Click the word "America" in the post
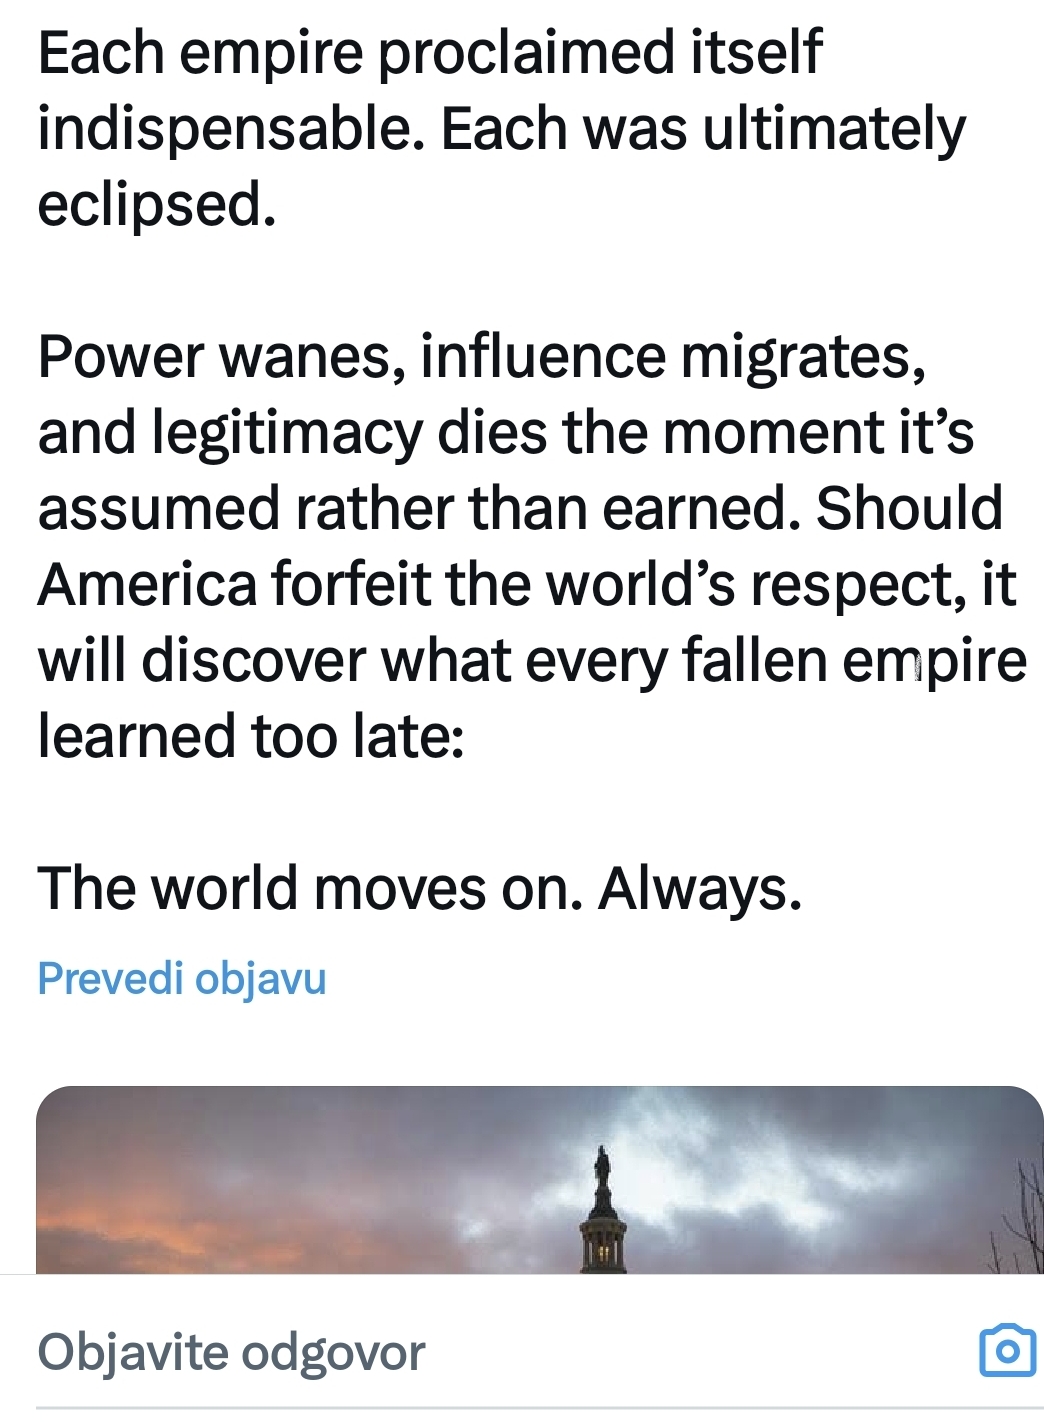Viewport: 1044px width, 1425px height. point(147,584)
